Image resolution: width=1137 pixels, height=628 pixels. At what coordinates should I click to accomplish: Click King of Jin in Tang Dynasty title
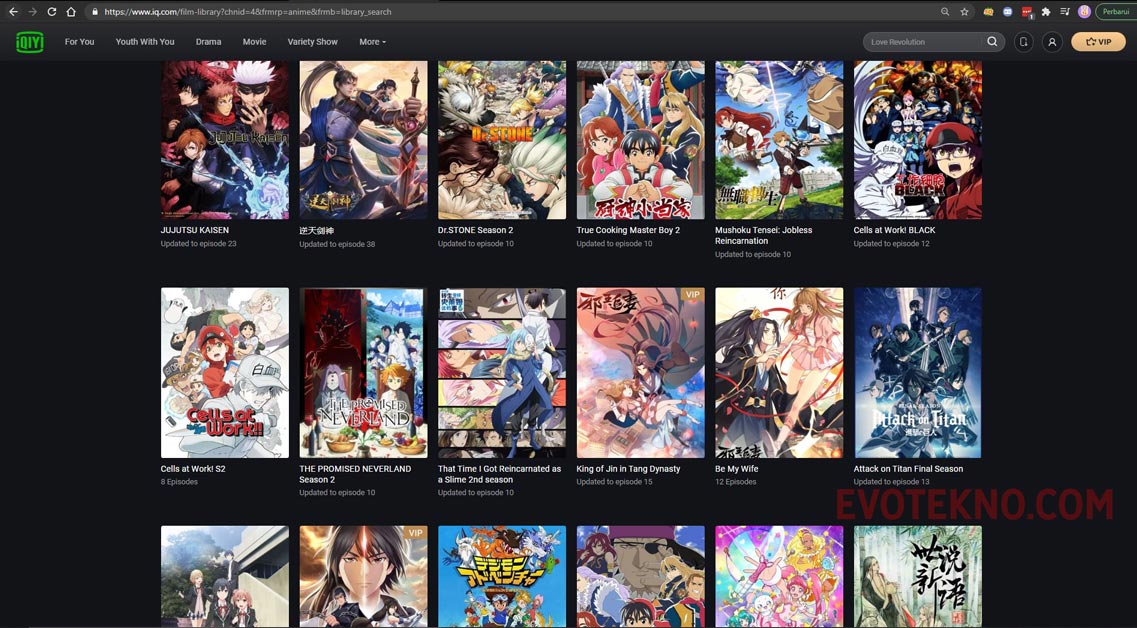point(628,468)
